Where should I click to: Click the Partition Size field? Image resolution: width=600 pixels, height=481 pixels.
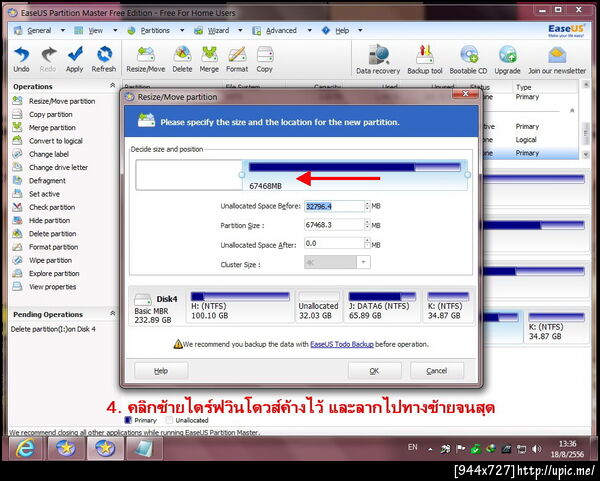click(334, 225)
